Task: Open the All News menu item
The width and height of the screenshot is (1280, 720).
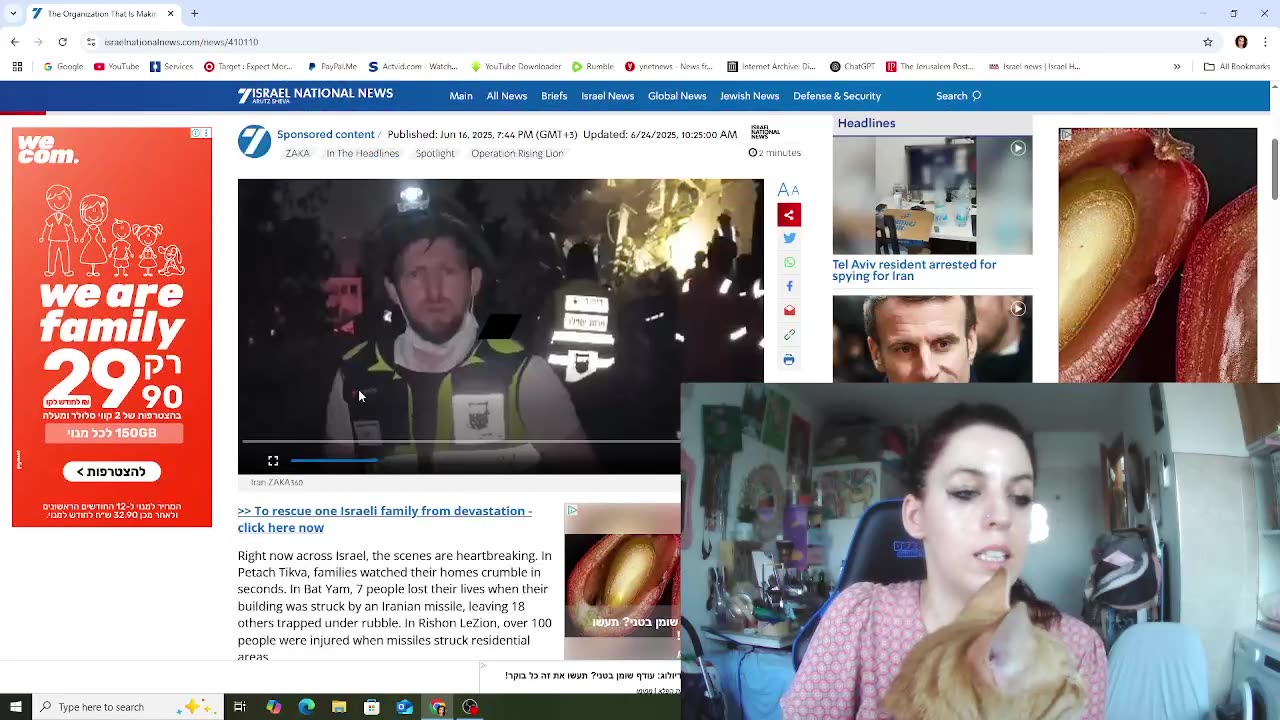Action: point(507,96)
